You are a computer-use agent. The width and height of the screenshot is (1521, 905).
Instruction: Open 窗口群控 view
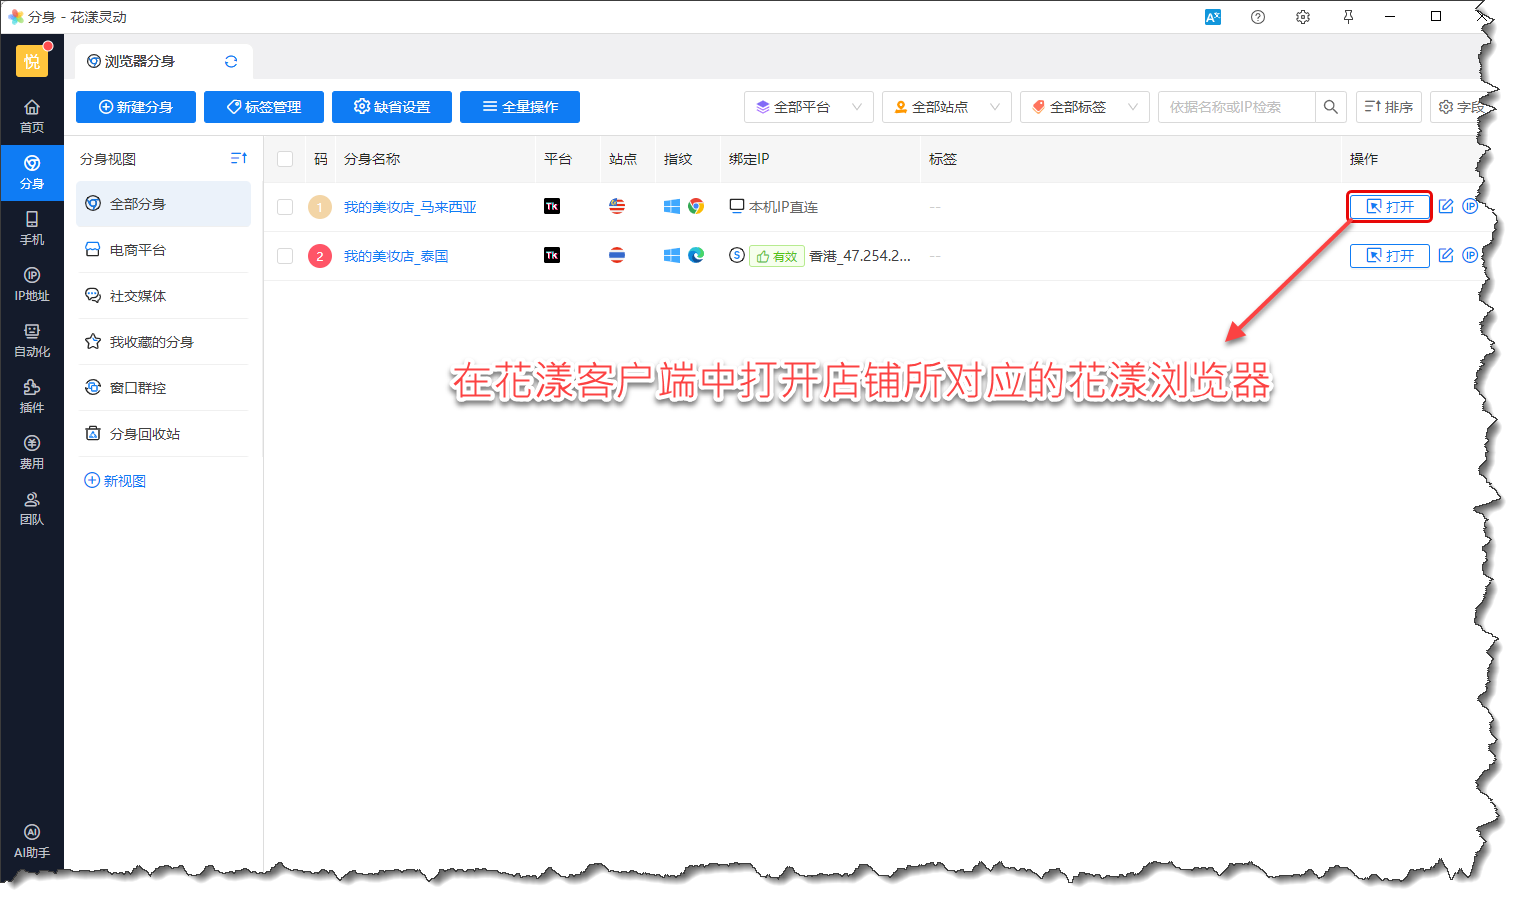tap(163, 388)
